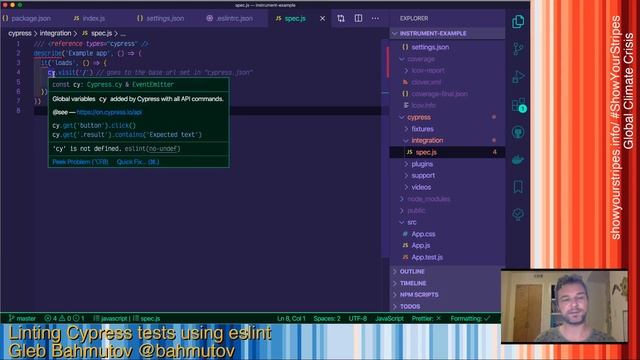Click the editor vertical scrollbar
The width and height of the screenshot is (640, 360).
click(385, 149)
